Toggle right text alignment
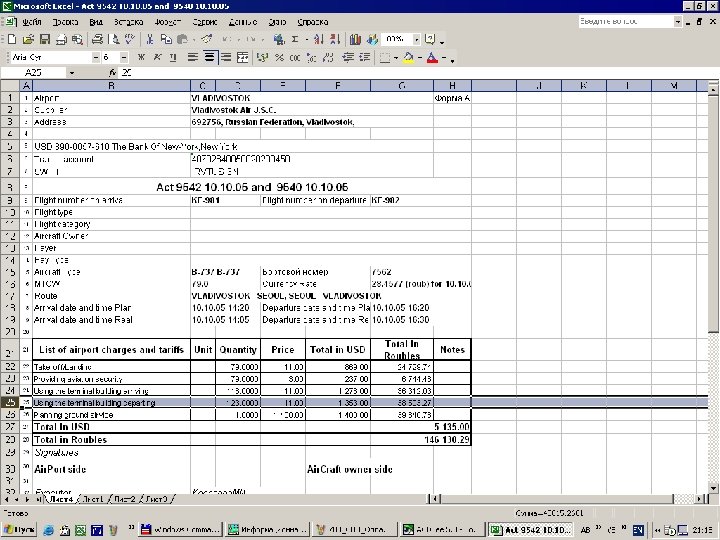This screenshot has height=540, width=720. pyautogui.click(x=226, y=57)
